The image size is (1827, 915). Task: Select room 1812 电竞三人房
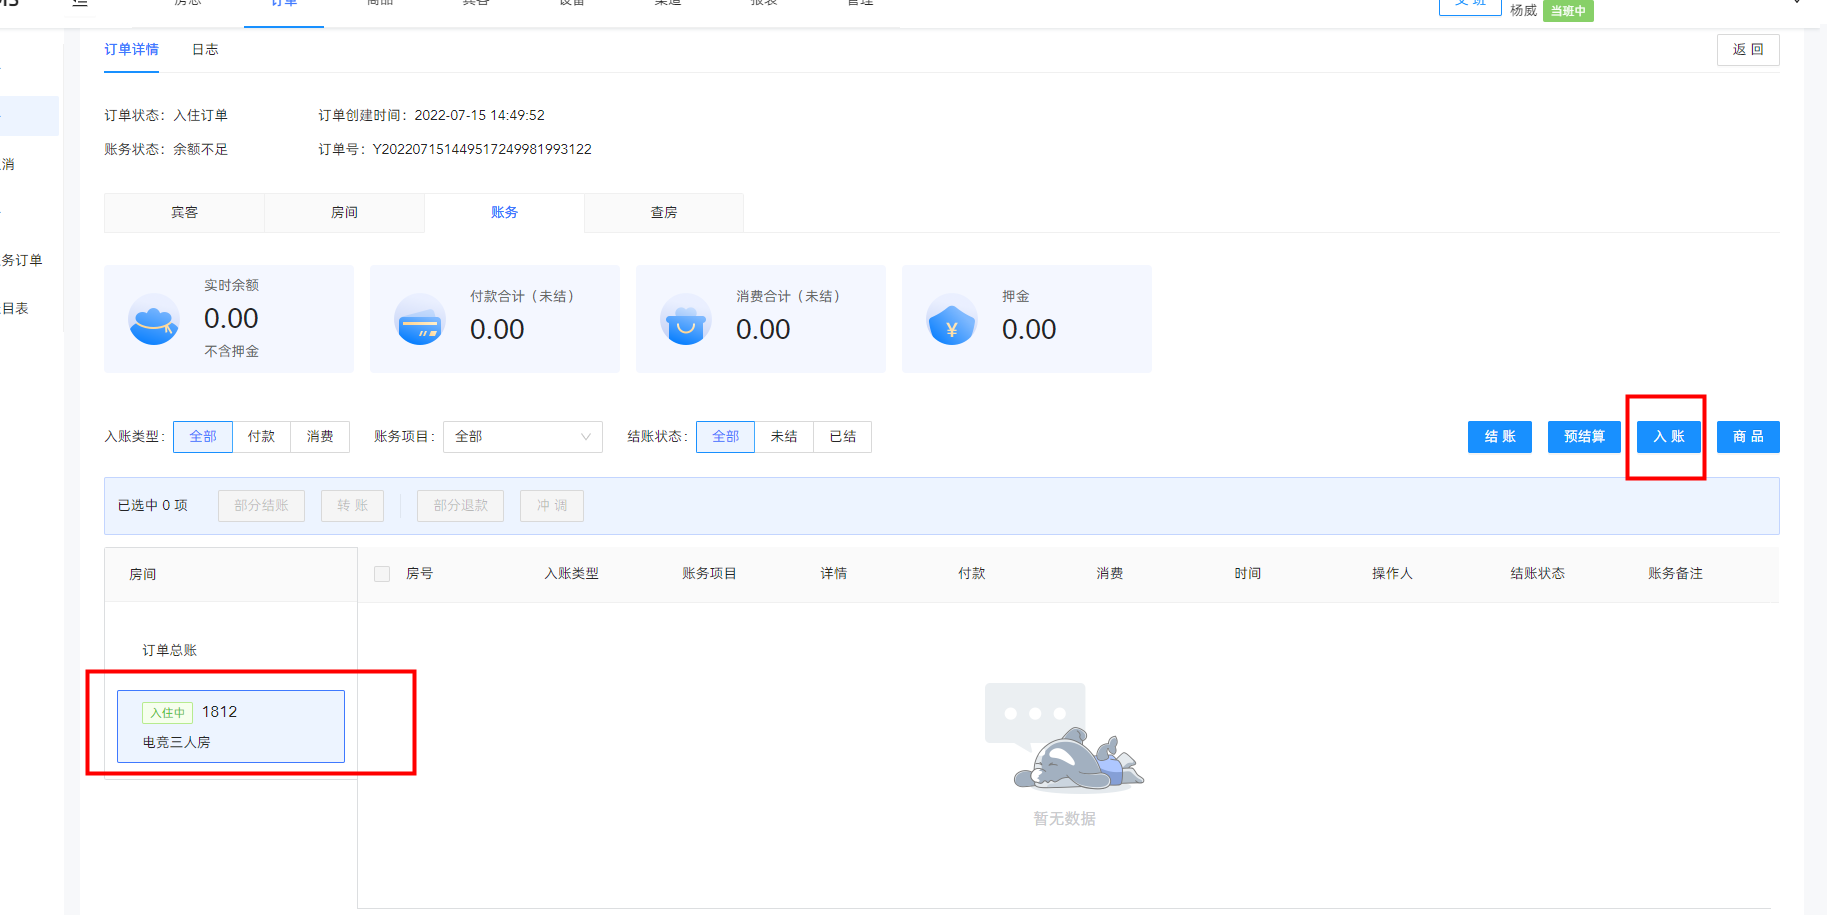(x=231, y=727)
